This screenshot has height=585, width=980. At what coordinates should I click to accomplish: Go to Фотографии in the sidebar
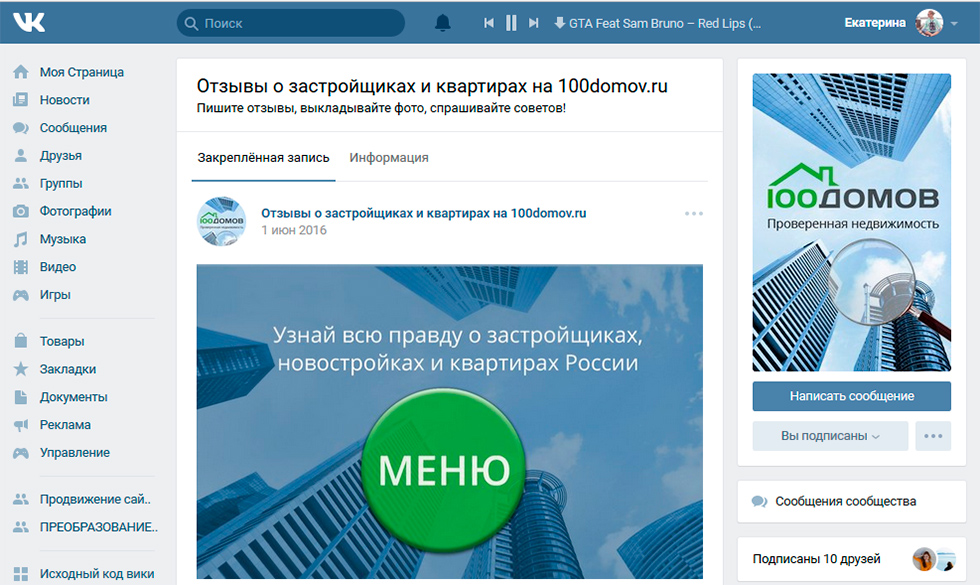point(76,211)
